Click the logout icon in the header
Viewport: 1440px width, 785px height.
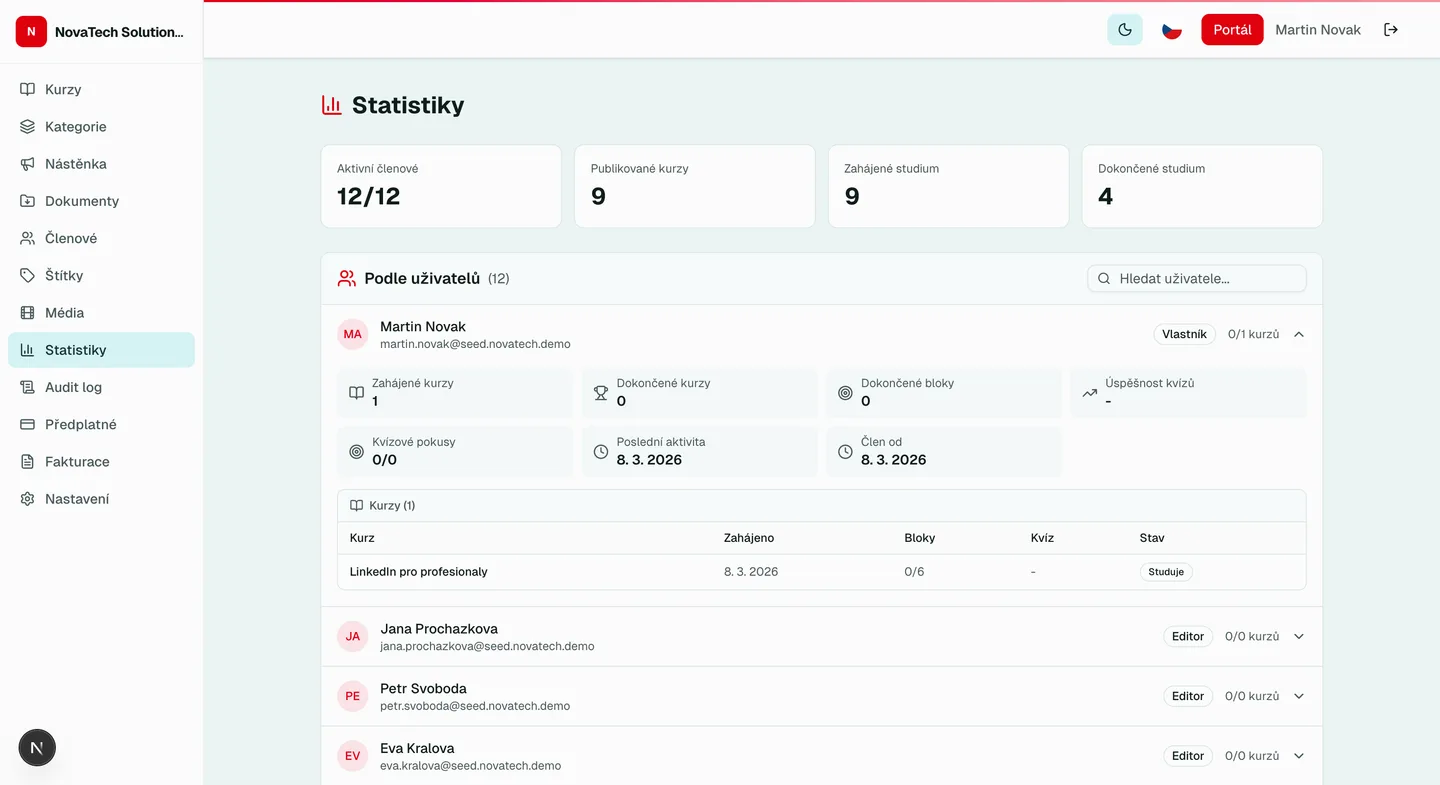pos(1391,29)
